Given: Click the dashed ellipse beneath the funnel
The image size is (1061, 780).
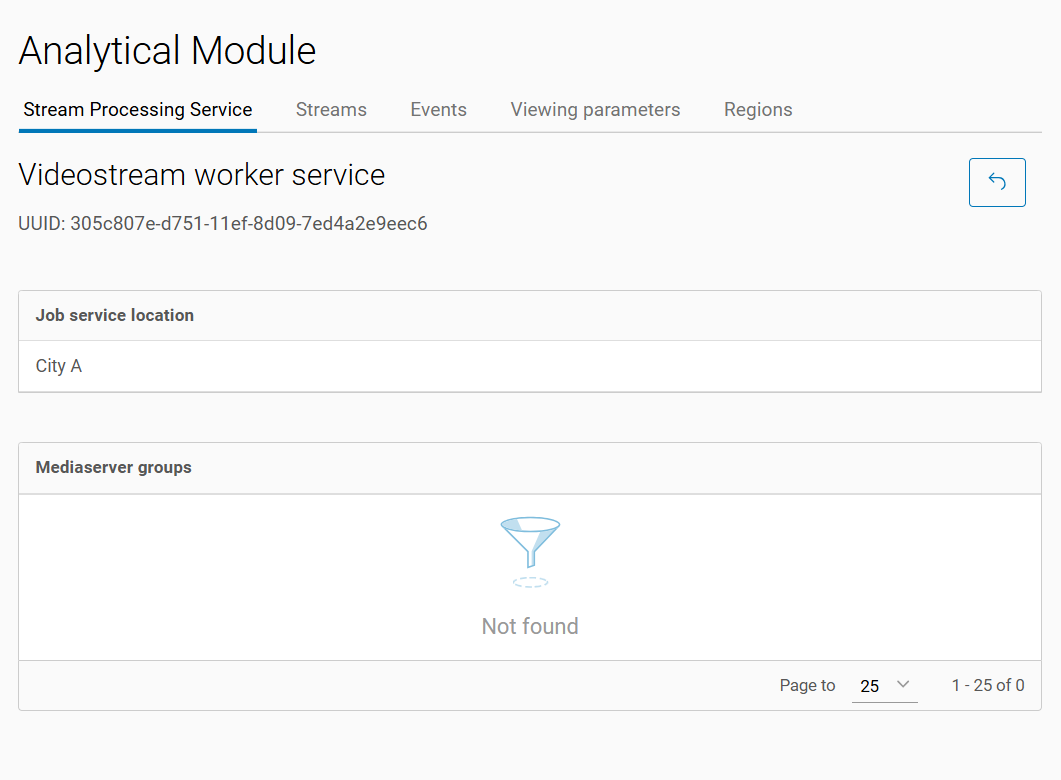Looking at the screenshot, I should click(530, 581).
